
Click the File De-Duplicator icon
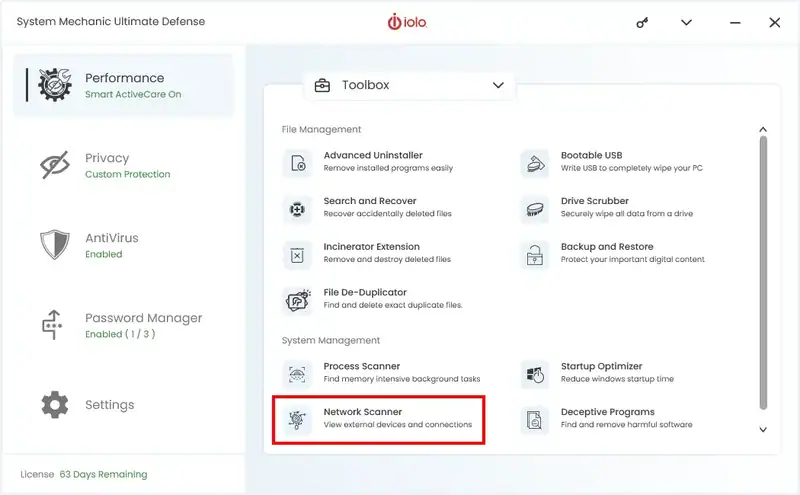click(x=298, y=300)
